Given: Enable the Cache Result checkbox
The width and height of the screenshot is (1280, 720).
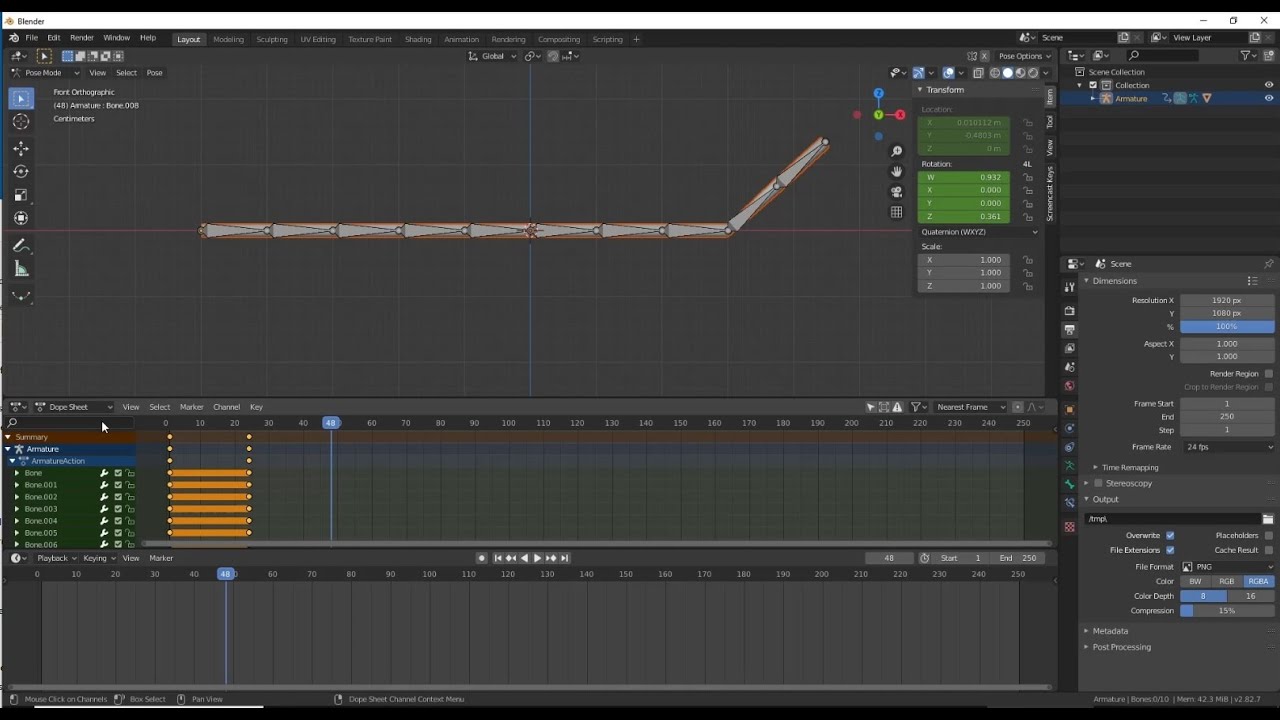Looking at the screenshot, I should pyautogui.click(x=1269, y=550).
